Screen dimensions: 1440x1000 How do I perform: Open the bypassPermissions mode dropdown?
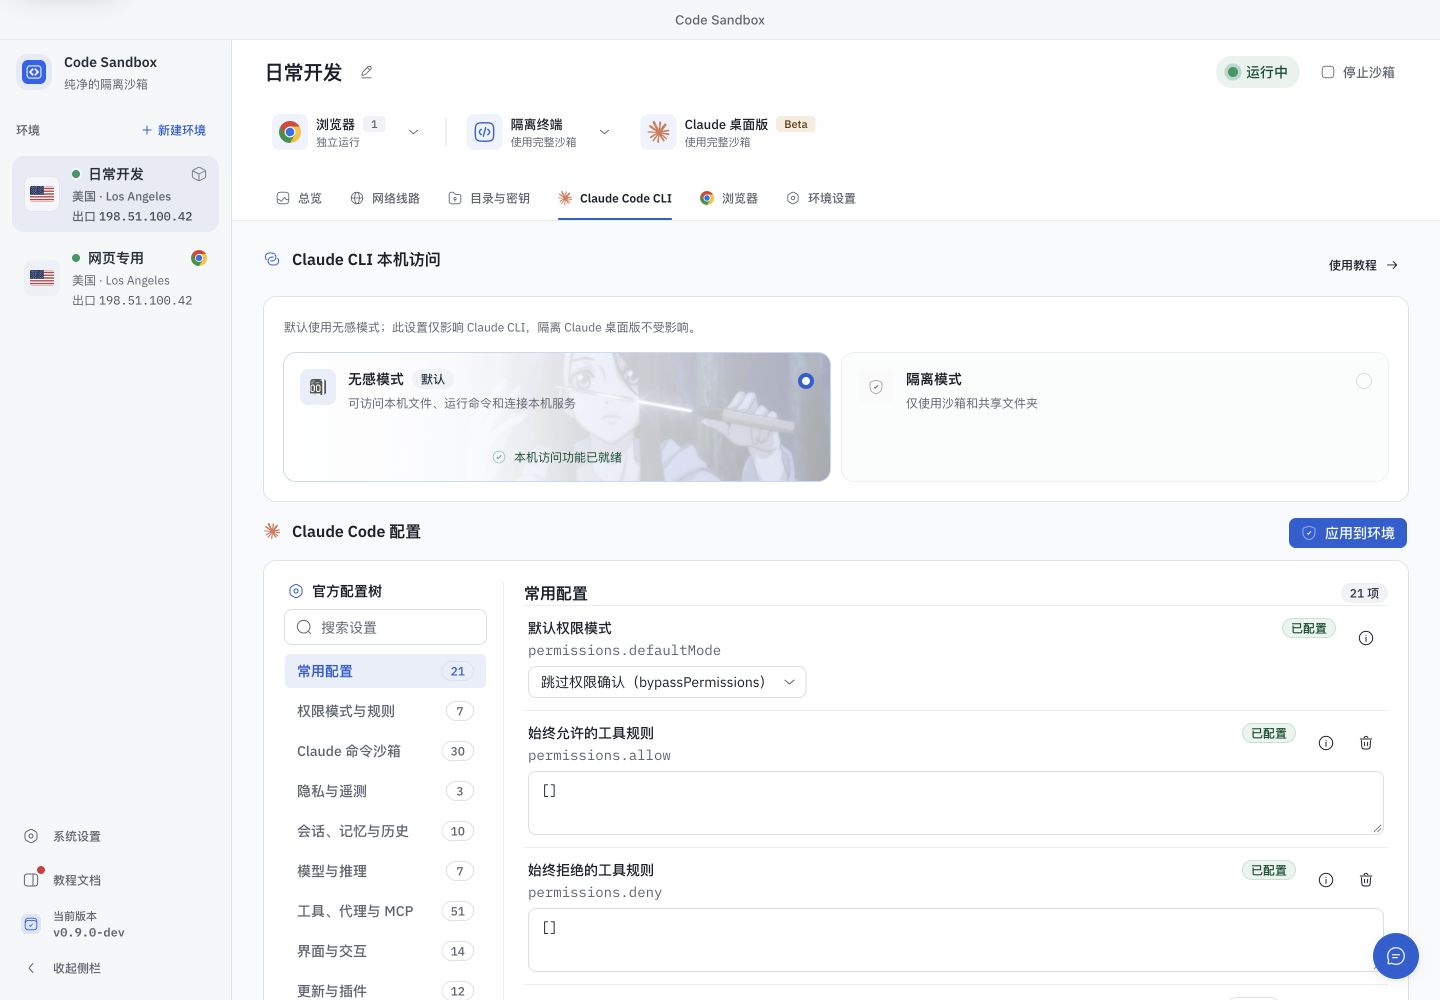pos(667,682)
